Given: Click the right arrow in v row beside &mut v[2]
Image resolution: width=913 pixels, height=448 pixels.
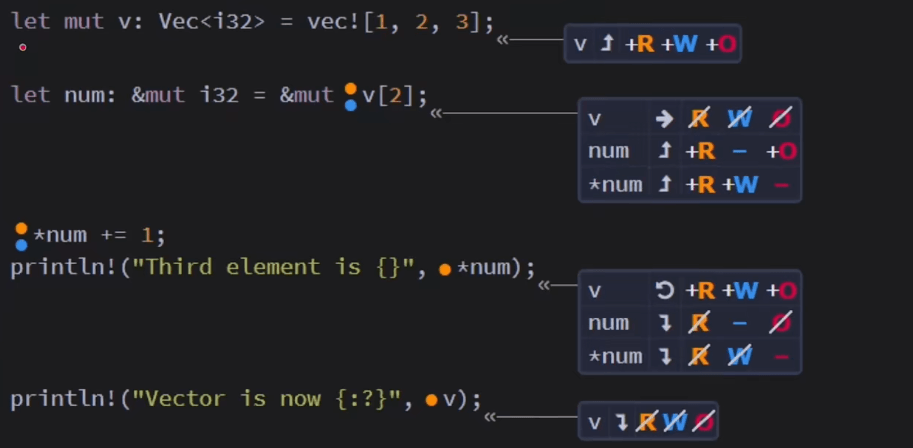Looking at the screenshot, I should tap(664, 119).
